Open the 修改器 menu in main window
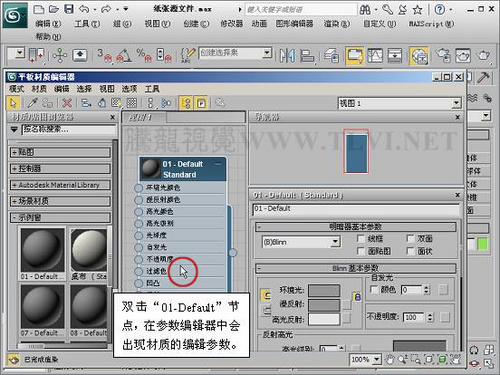The image size is (500, 375). click(232, 24)
